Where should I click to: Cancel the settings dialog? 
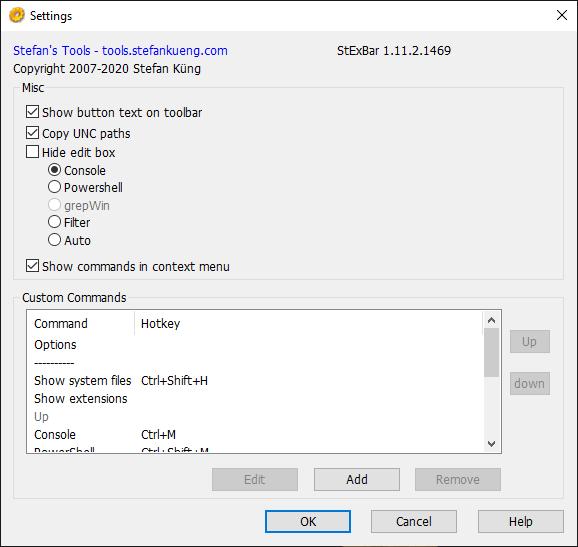(x=414, y=522)
